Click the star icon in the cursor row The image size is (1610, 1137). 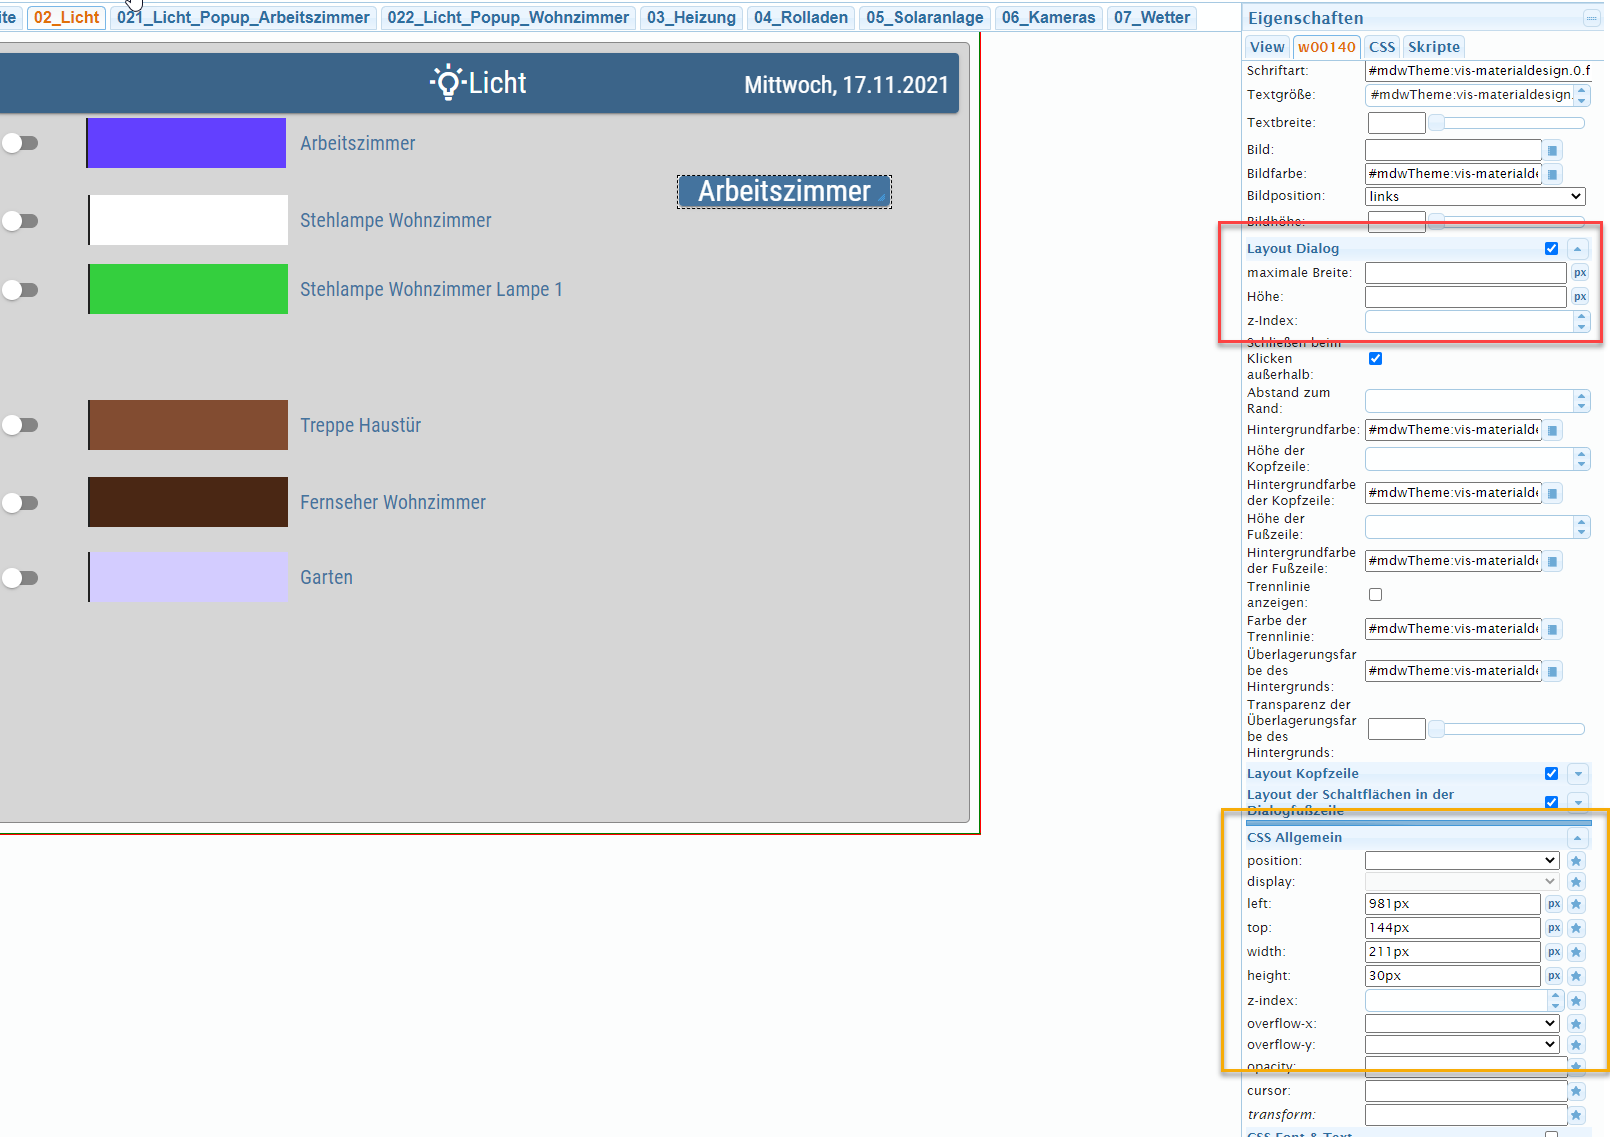pyautogui.click(x=1577, y=1091)
